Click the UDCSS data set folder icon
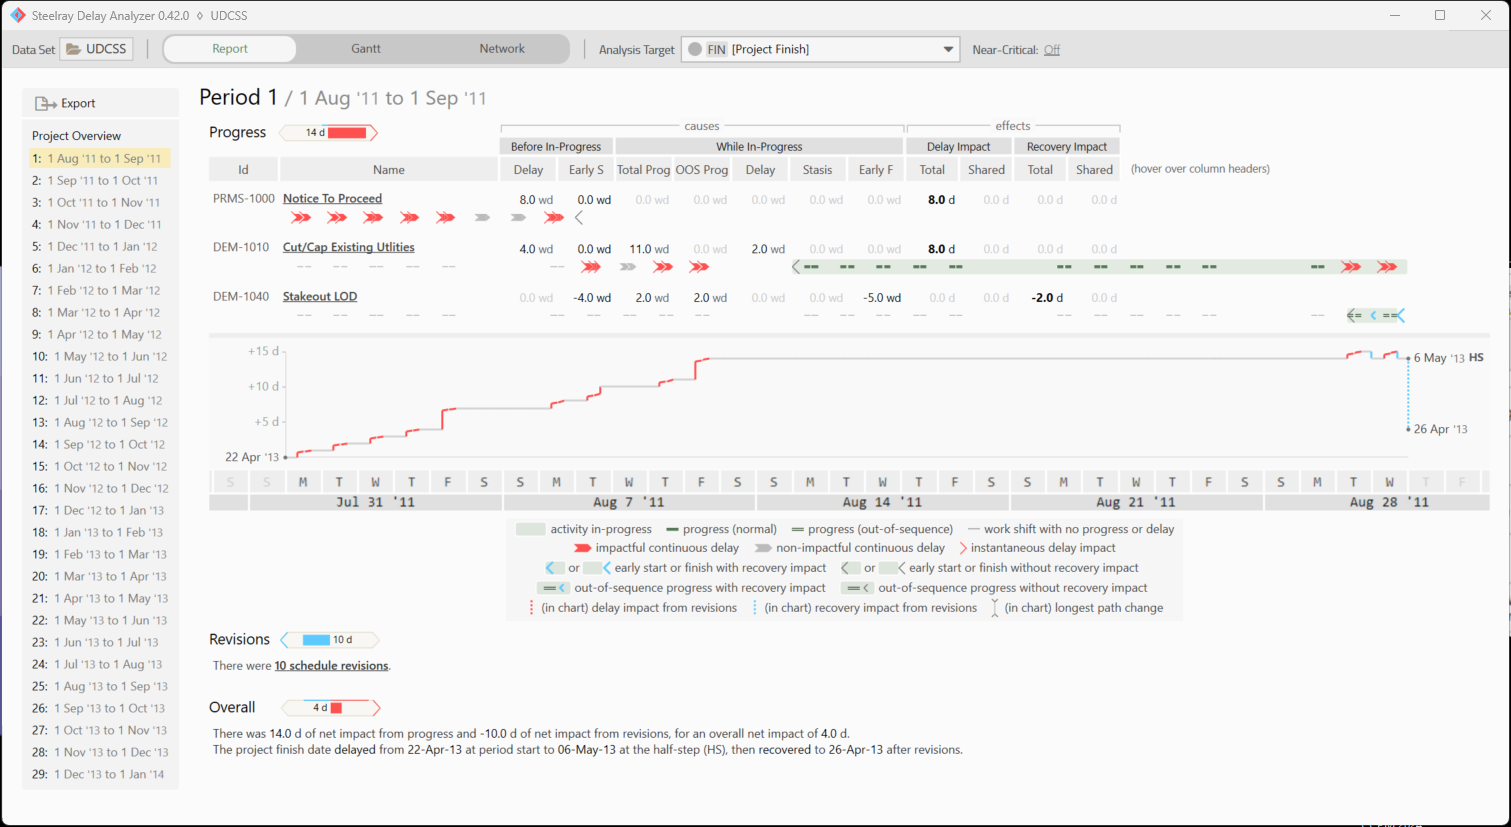 tap(74, 49)
